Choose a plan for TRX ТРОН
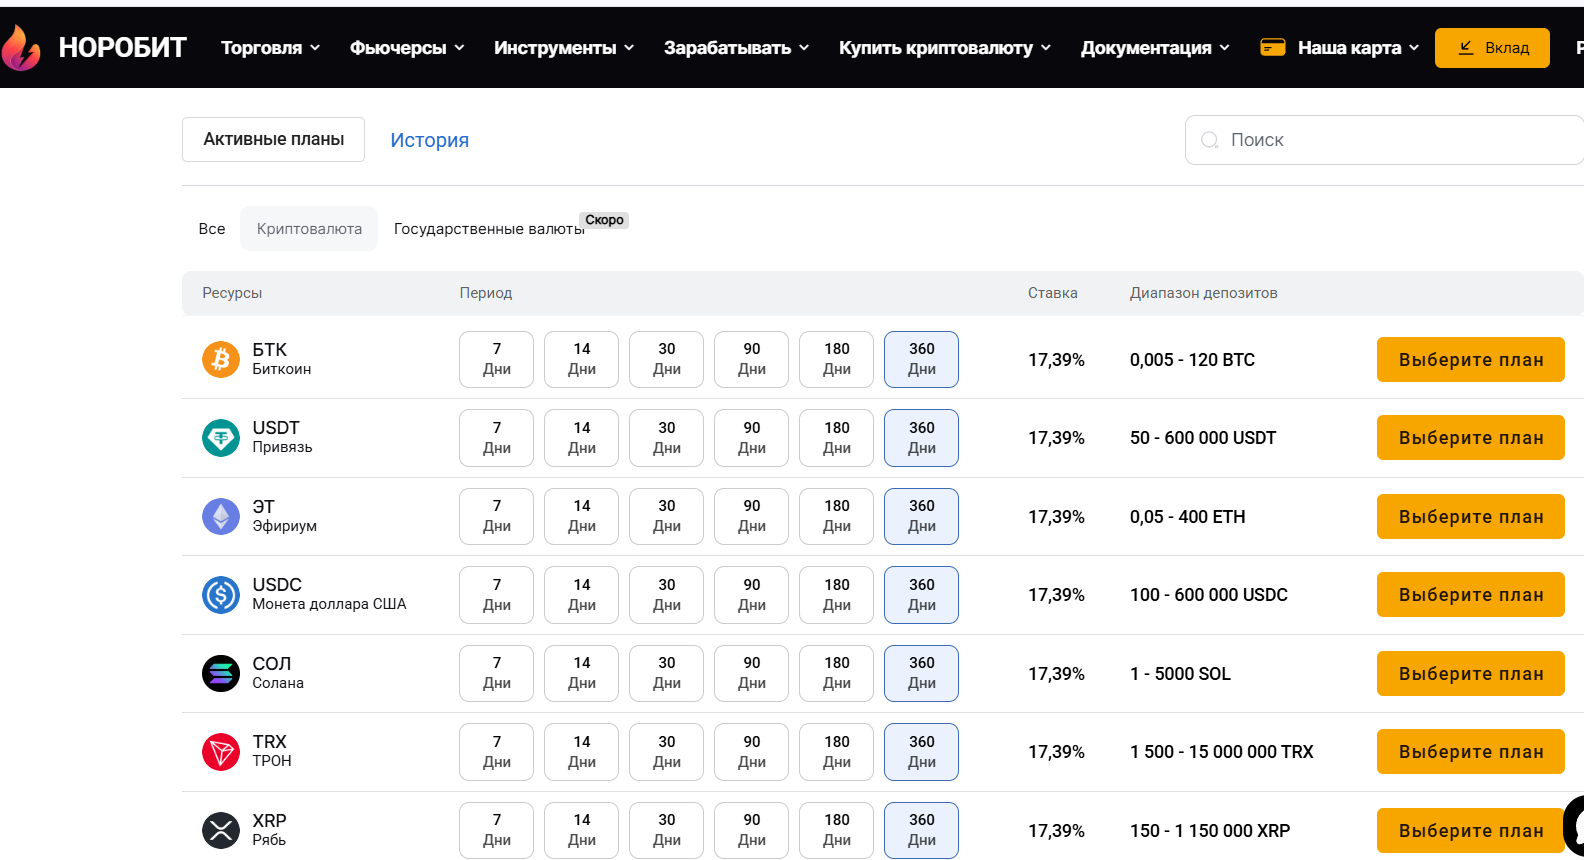The height and width of the screenshot is (860, 1584). click(x=1470, y=752)
